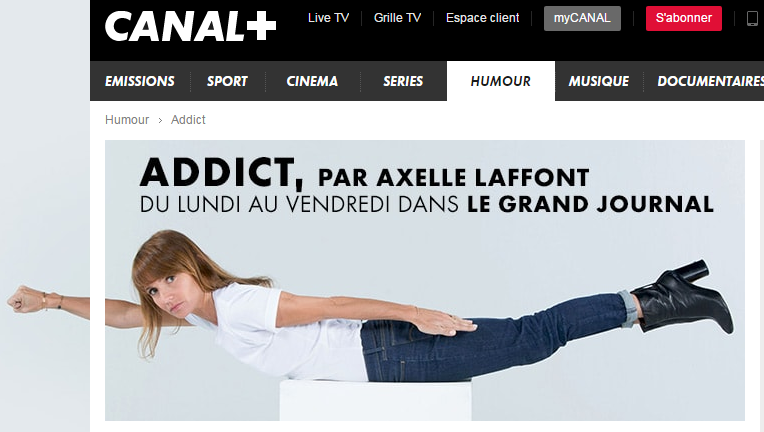Select the active HUMOUR tab
The height and width of the screenshot is (432, 764).
click(500, 81)
